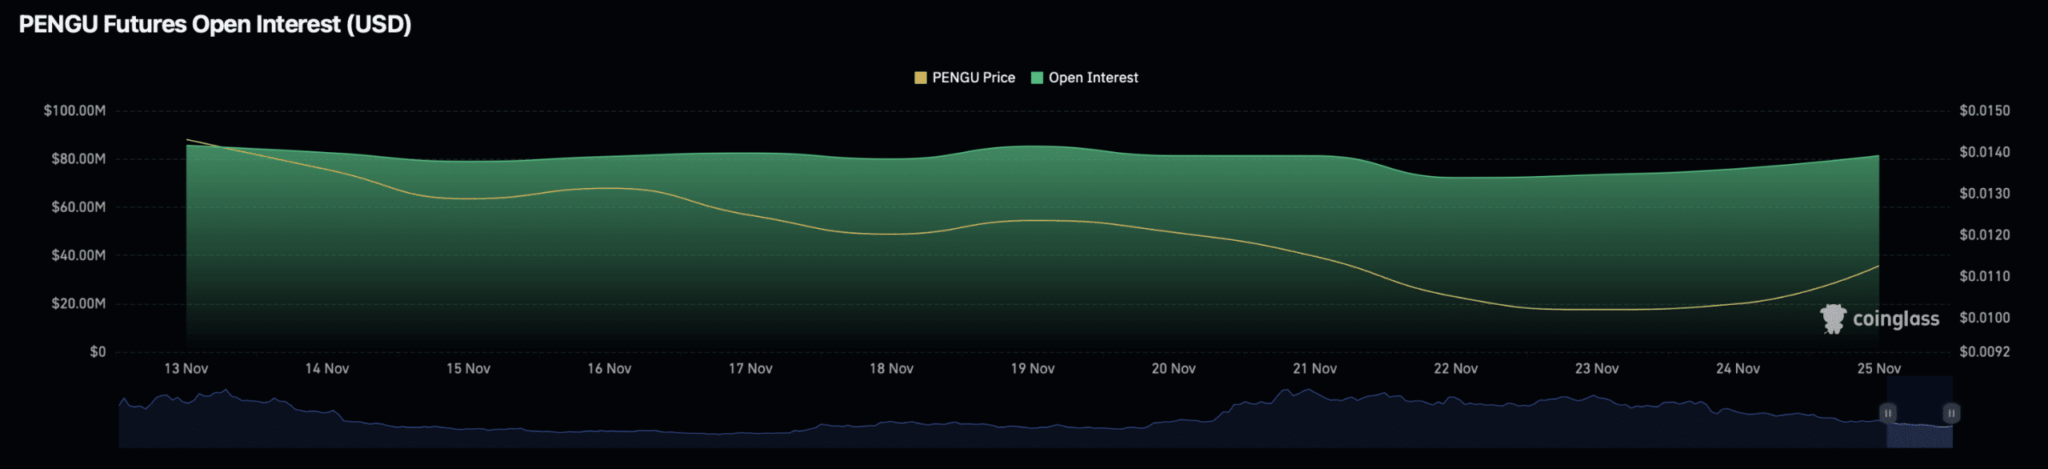This screenshot has width=2048, height=469.
Task: Click the selected range window in the mini chart
Action: pyautogui.click(x=1919, y=412)
